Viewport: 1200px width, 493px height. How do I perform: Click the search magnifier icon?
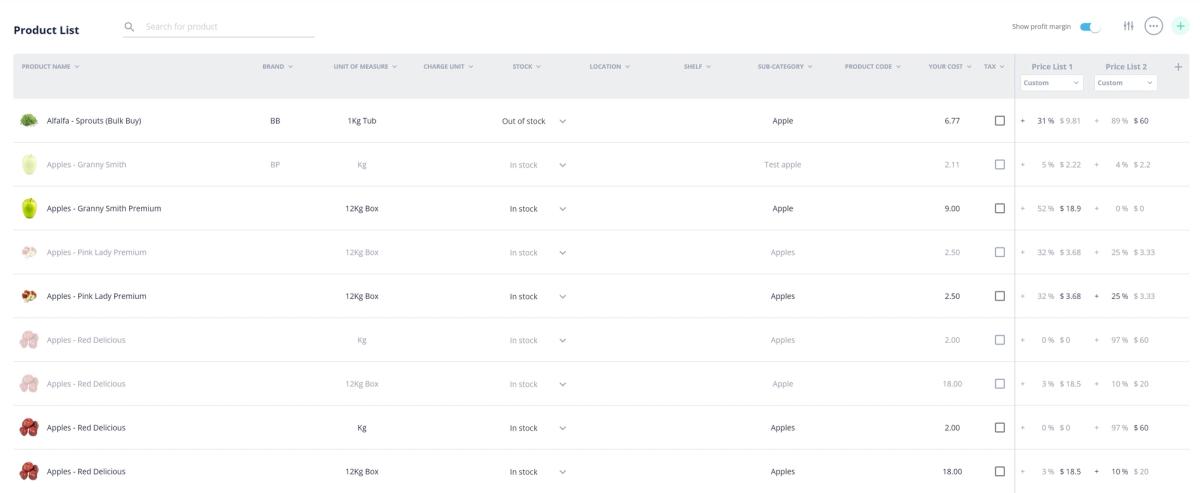(129, 27)
